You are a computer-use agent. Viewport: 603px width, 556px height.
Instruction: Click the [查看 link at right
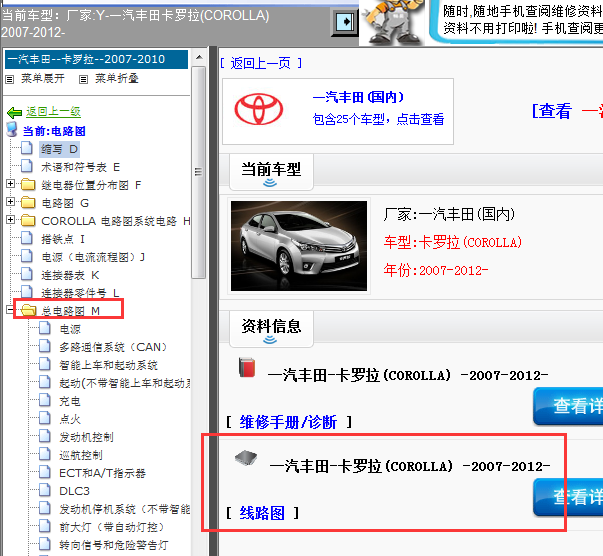pos(551,111)
